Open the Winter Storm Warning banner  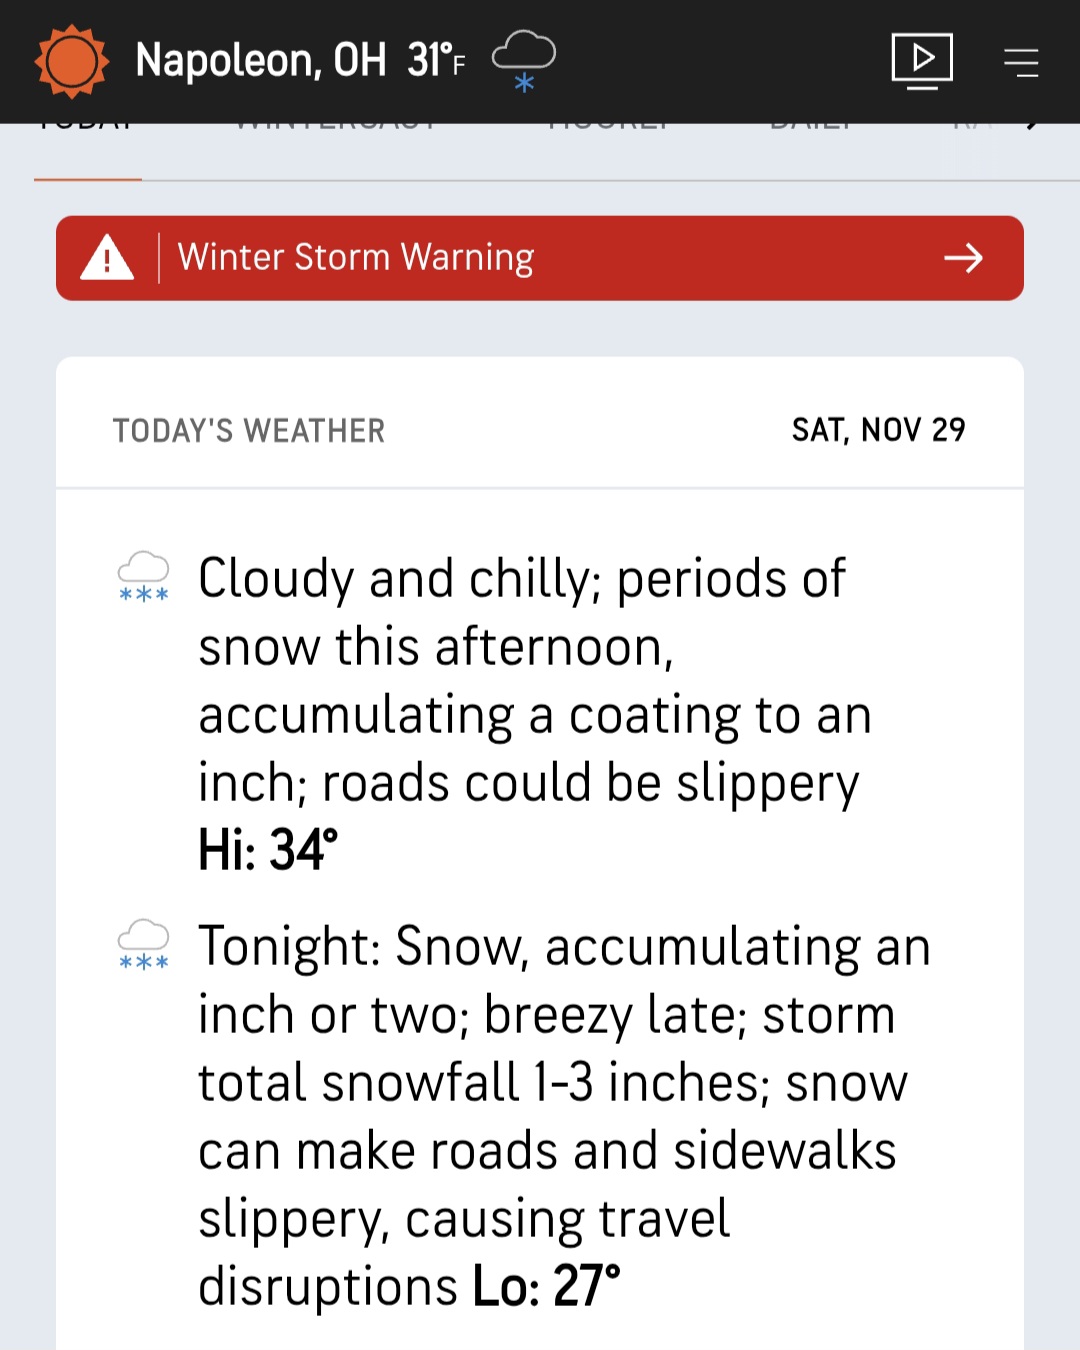[x=540, y=258]
